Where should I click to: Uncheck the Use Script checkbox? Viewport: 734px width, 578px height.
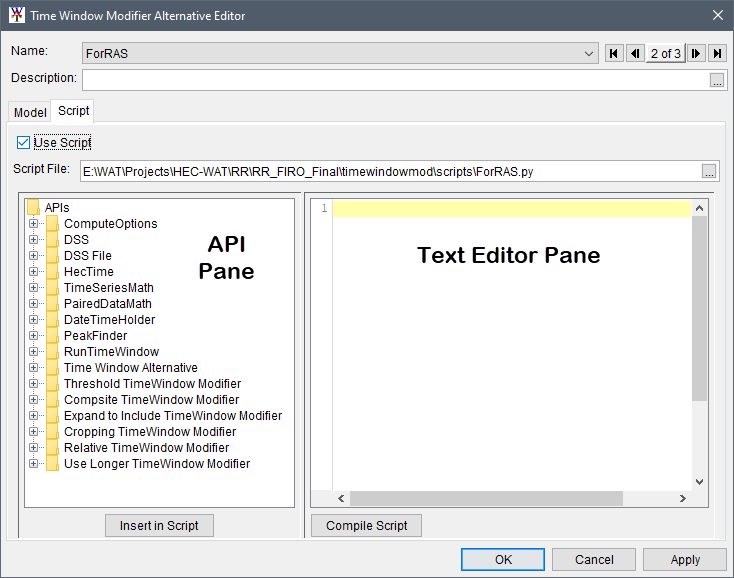click(x=24, y=143)
